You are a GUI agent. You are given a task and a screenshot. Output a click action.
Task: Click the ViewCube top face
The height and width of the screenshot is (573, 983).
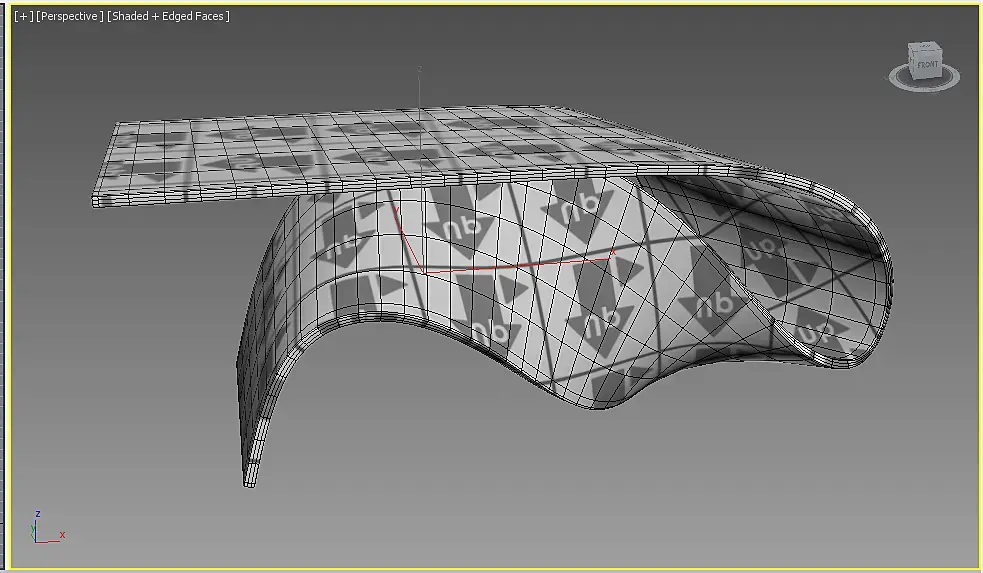pos(925,48)
